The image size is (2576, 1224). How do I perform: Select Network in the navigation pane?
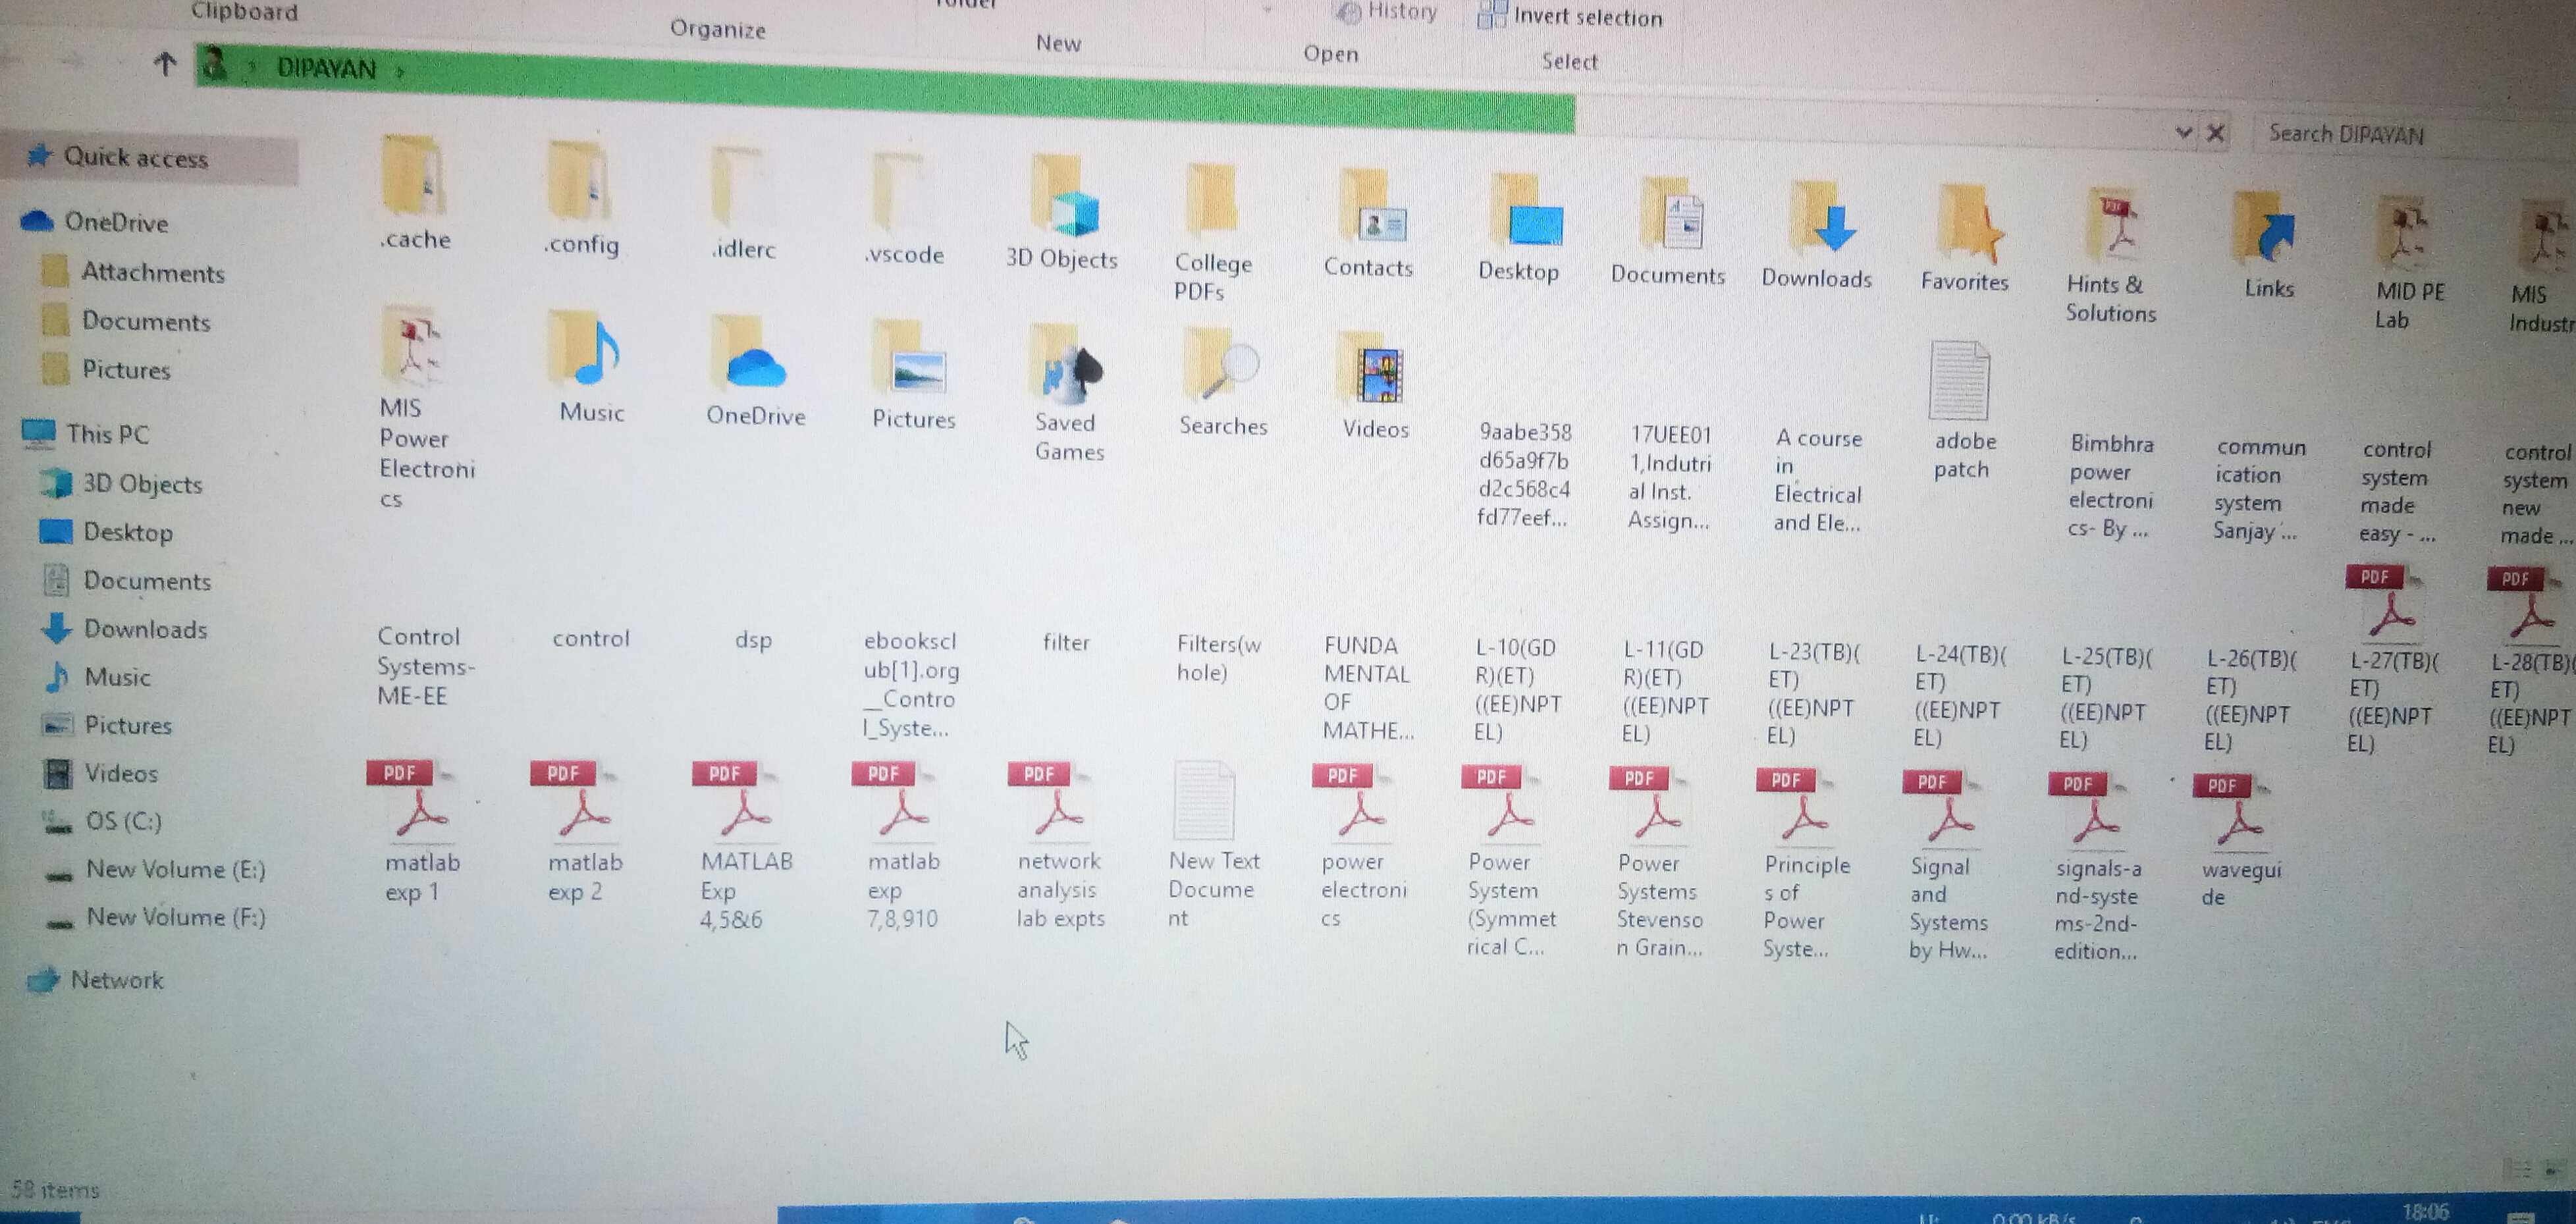tap(116, 980)
